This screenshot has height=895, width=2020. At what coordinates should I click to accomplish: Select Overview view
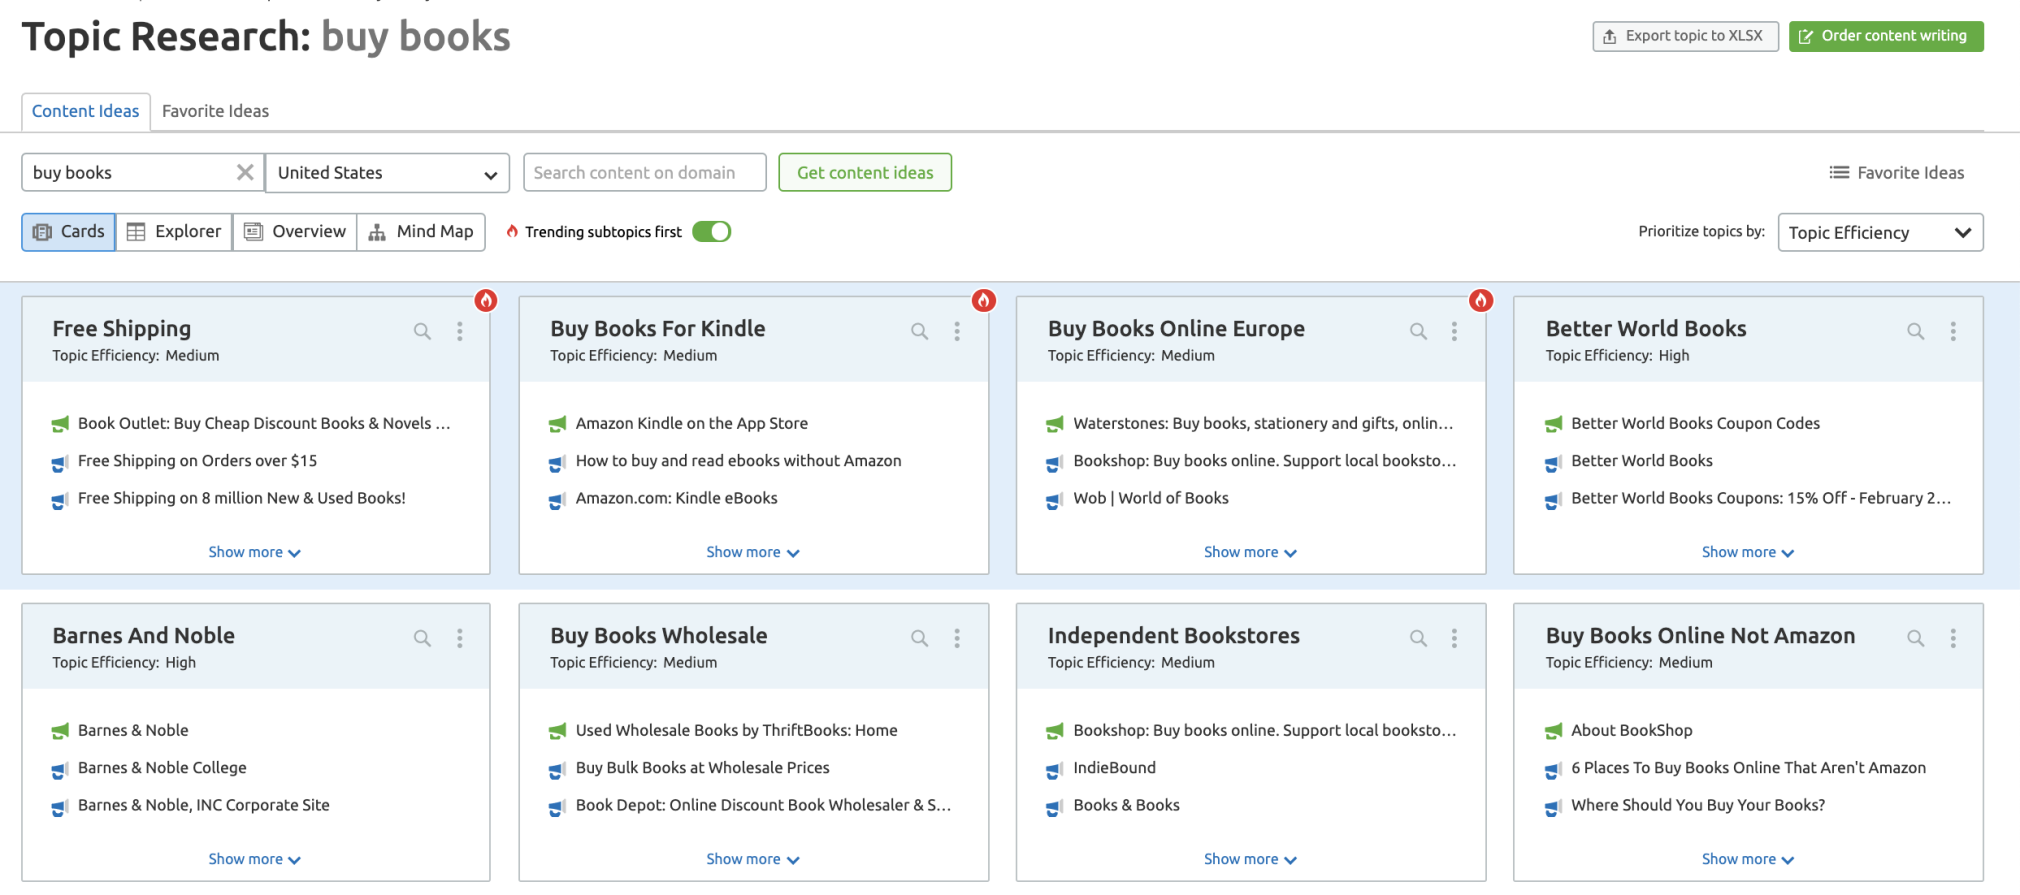point(295,232)
